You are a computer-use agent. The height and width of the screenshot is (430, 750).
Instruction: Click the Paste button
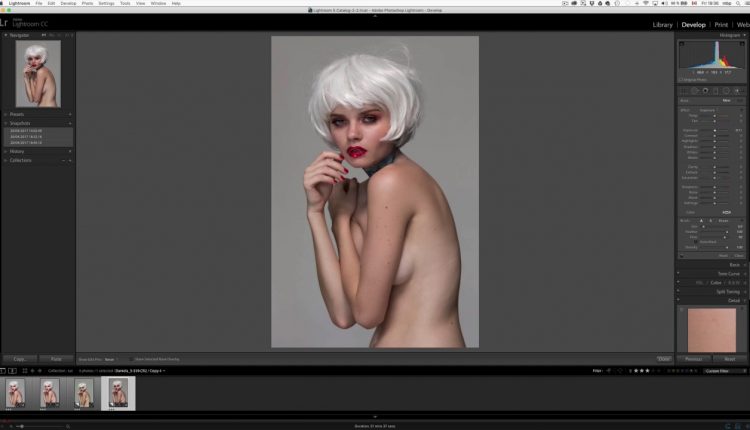click(x=56, y=359)
